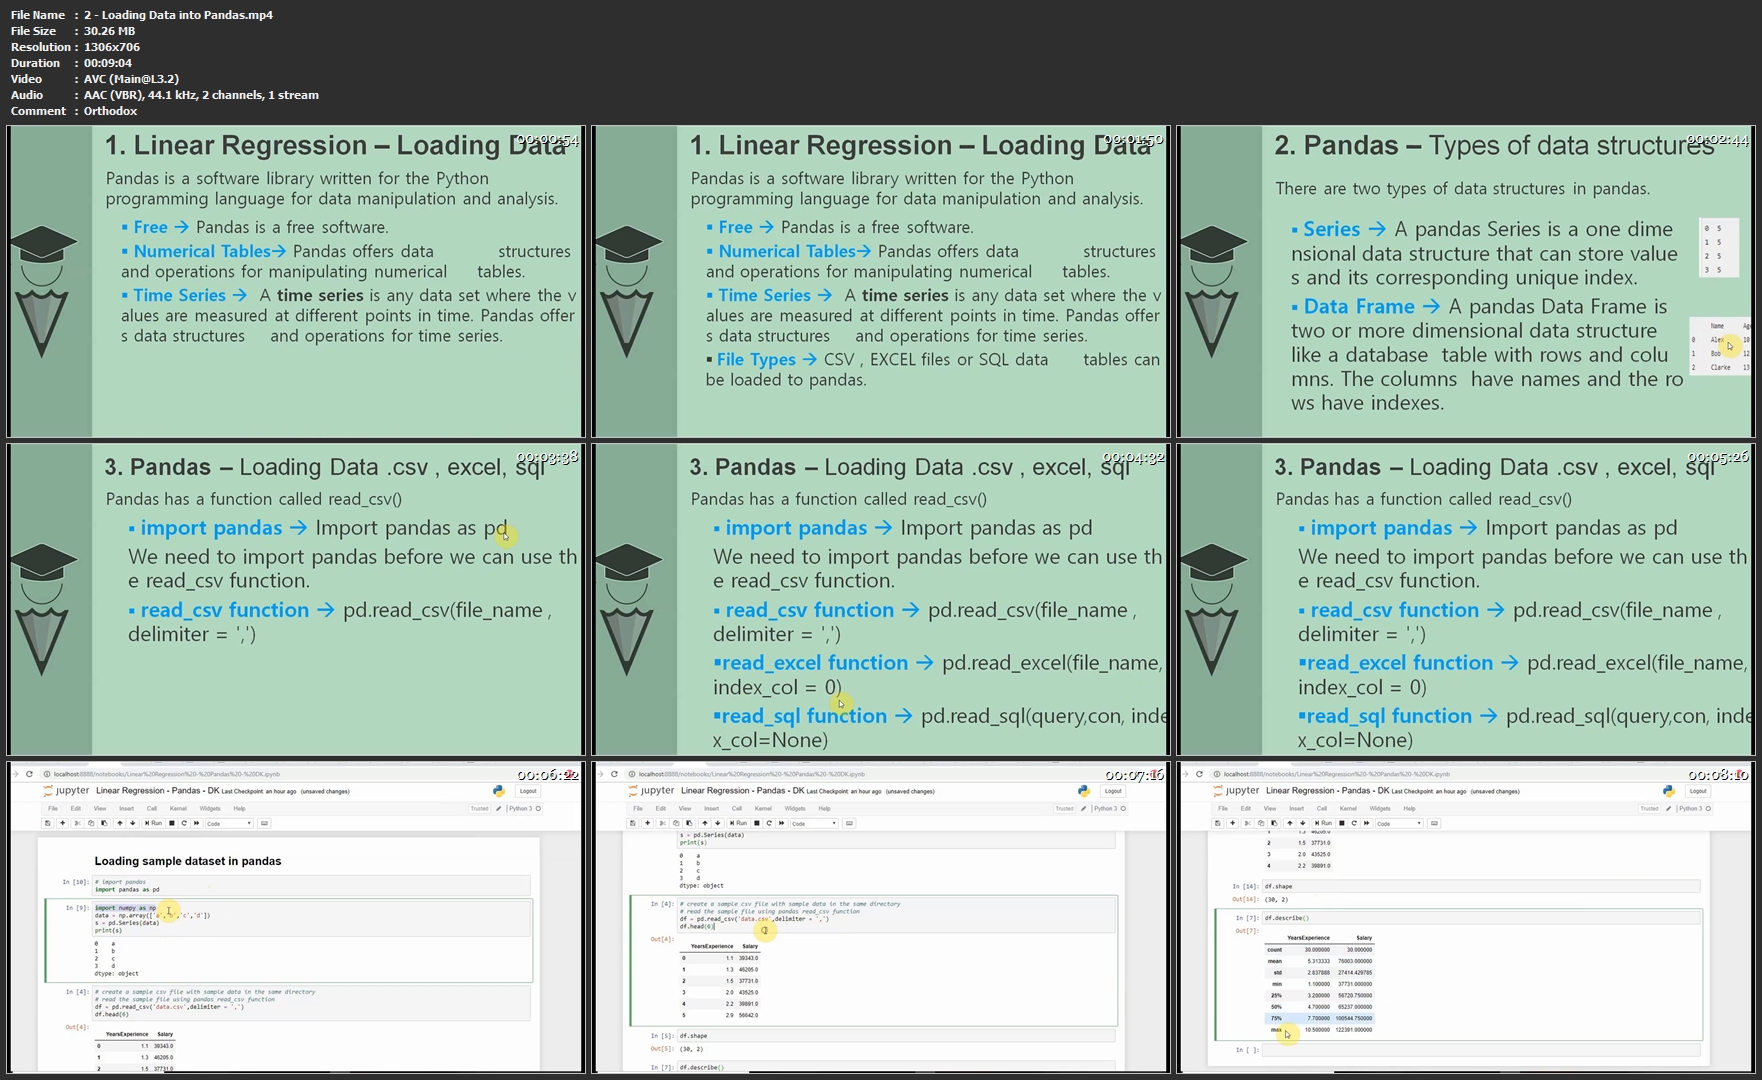Click the copy cell icon in the 00:06:22 frame
This screenshot has width=1762, height=1080.
(x=91, y=823)
